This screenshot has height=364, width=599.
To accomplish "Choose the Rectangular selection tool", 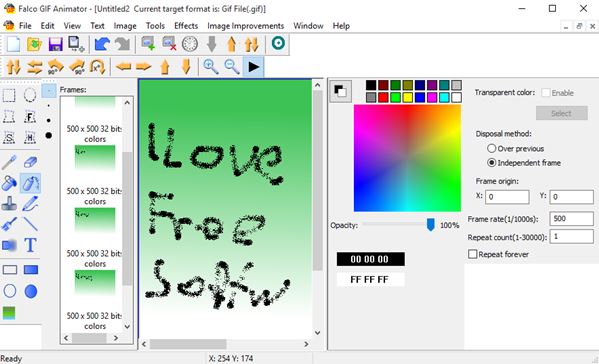I will coord(9,95).
